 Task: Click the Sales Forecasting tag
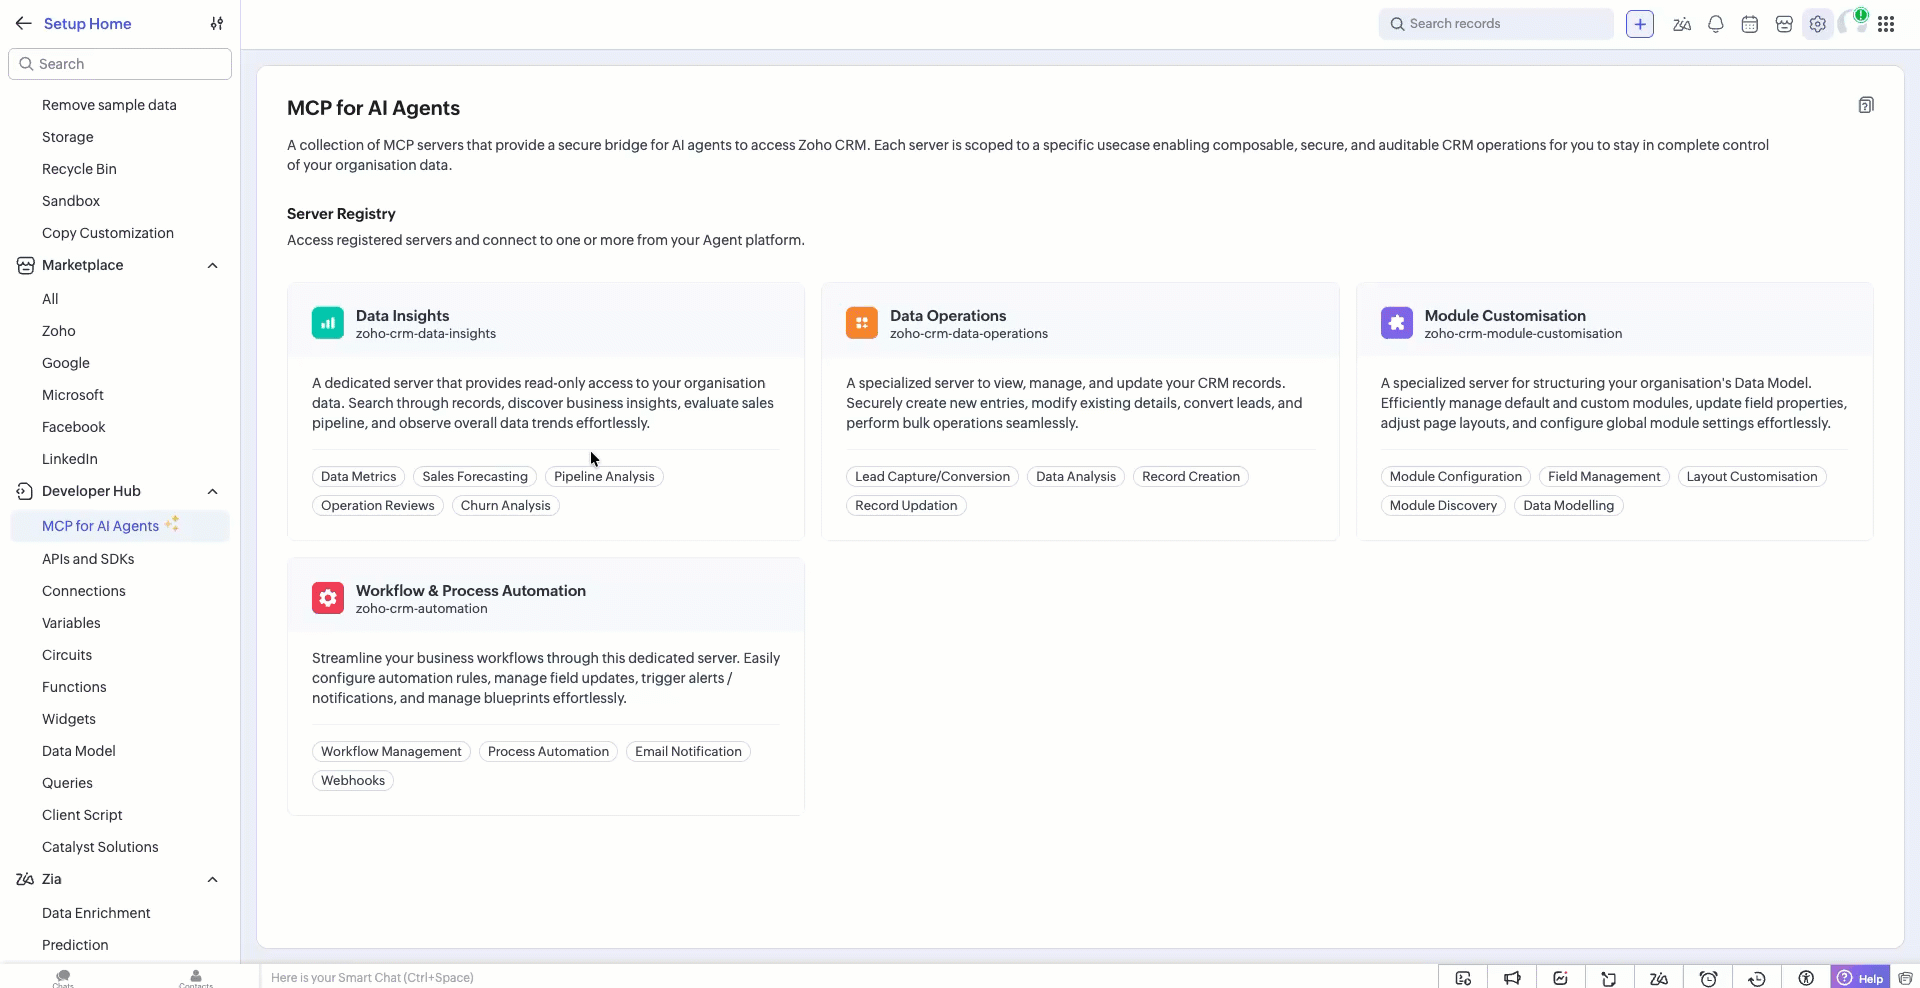point(475,477)
